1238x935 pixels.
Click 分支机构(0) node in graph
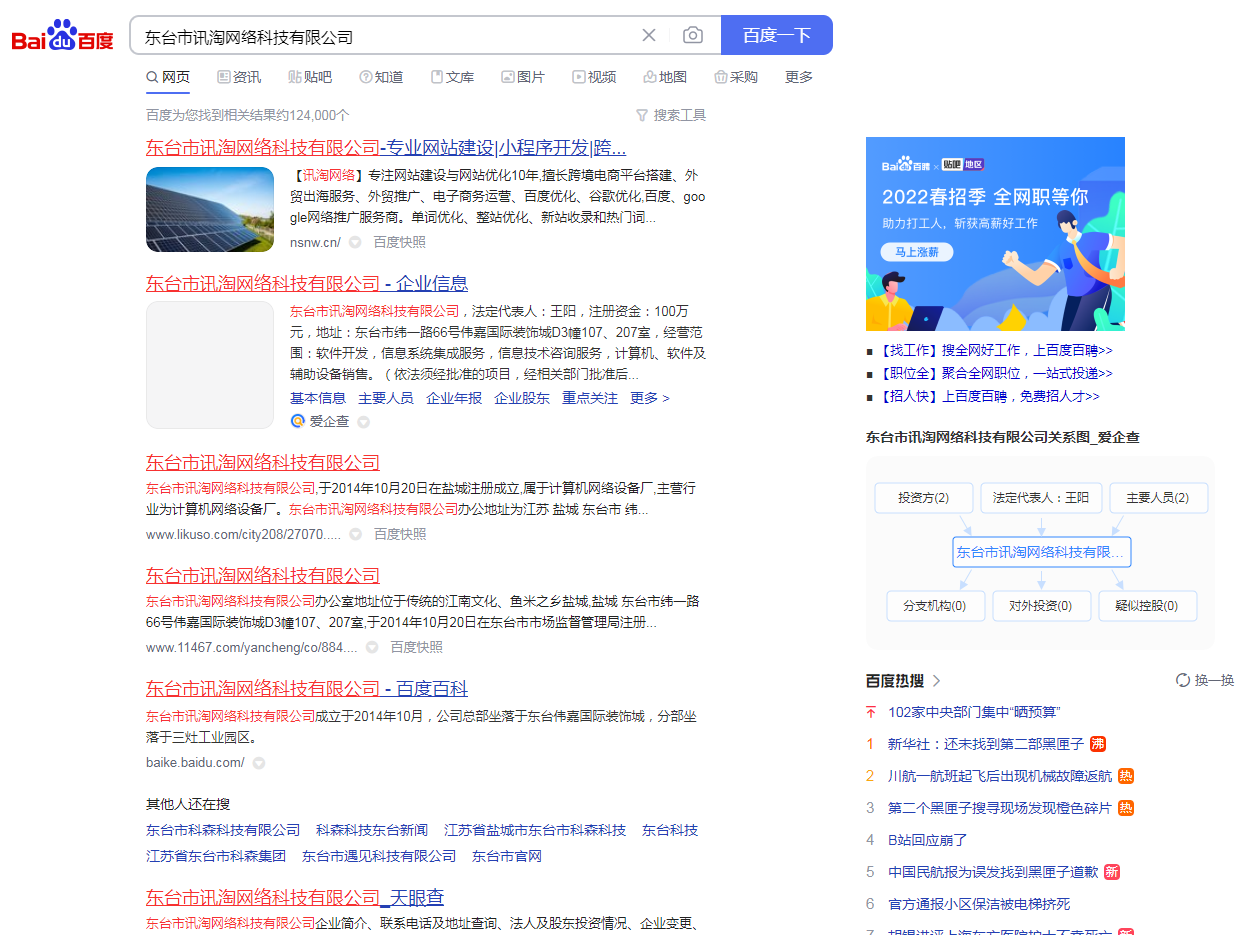(935, 606)
